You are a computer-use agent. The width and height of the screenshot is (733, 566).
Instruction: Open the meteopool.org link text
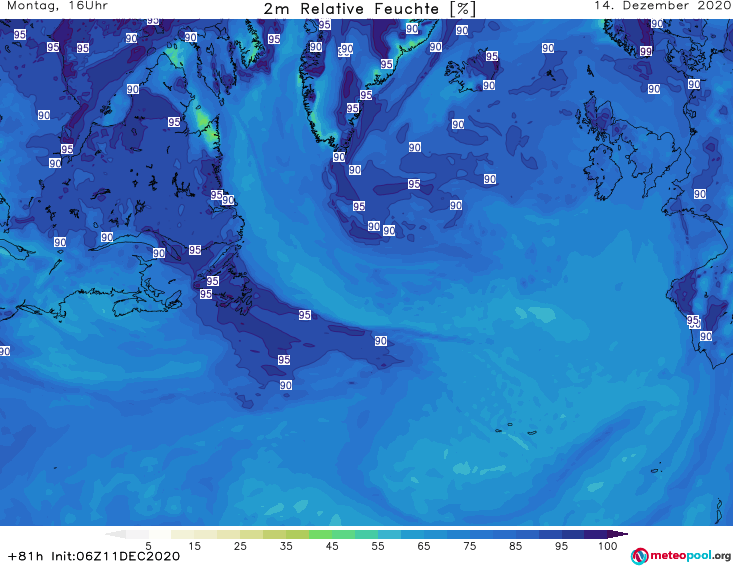[x=690, y=555]
